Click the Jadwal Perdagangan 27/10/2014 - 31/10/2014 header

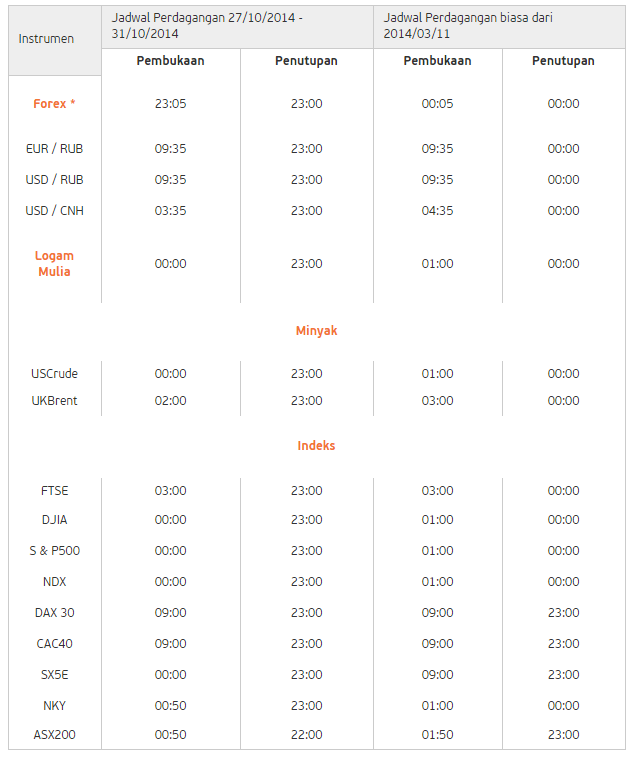pos(207,26)
